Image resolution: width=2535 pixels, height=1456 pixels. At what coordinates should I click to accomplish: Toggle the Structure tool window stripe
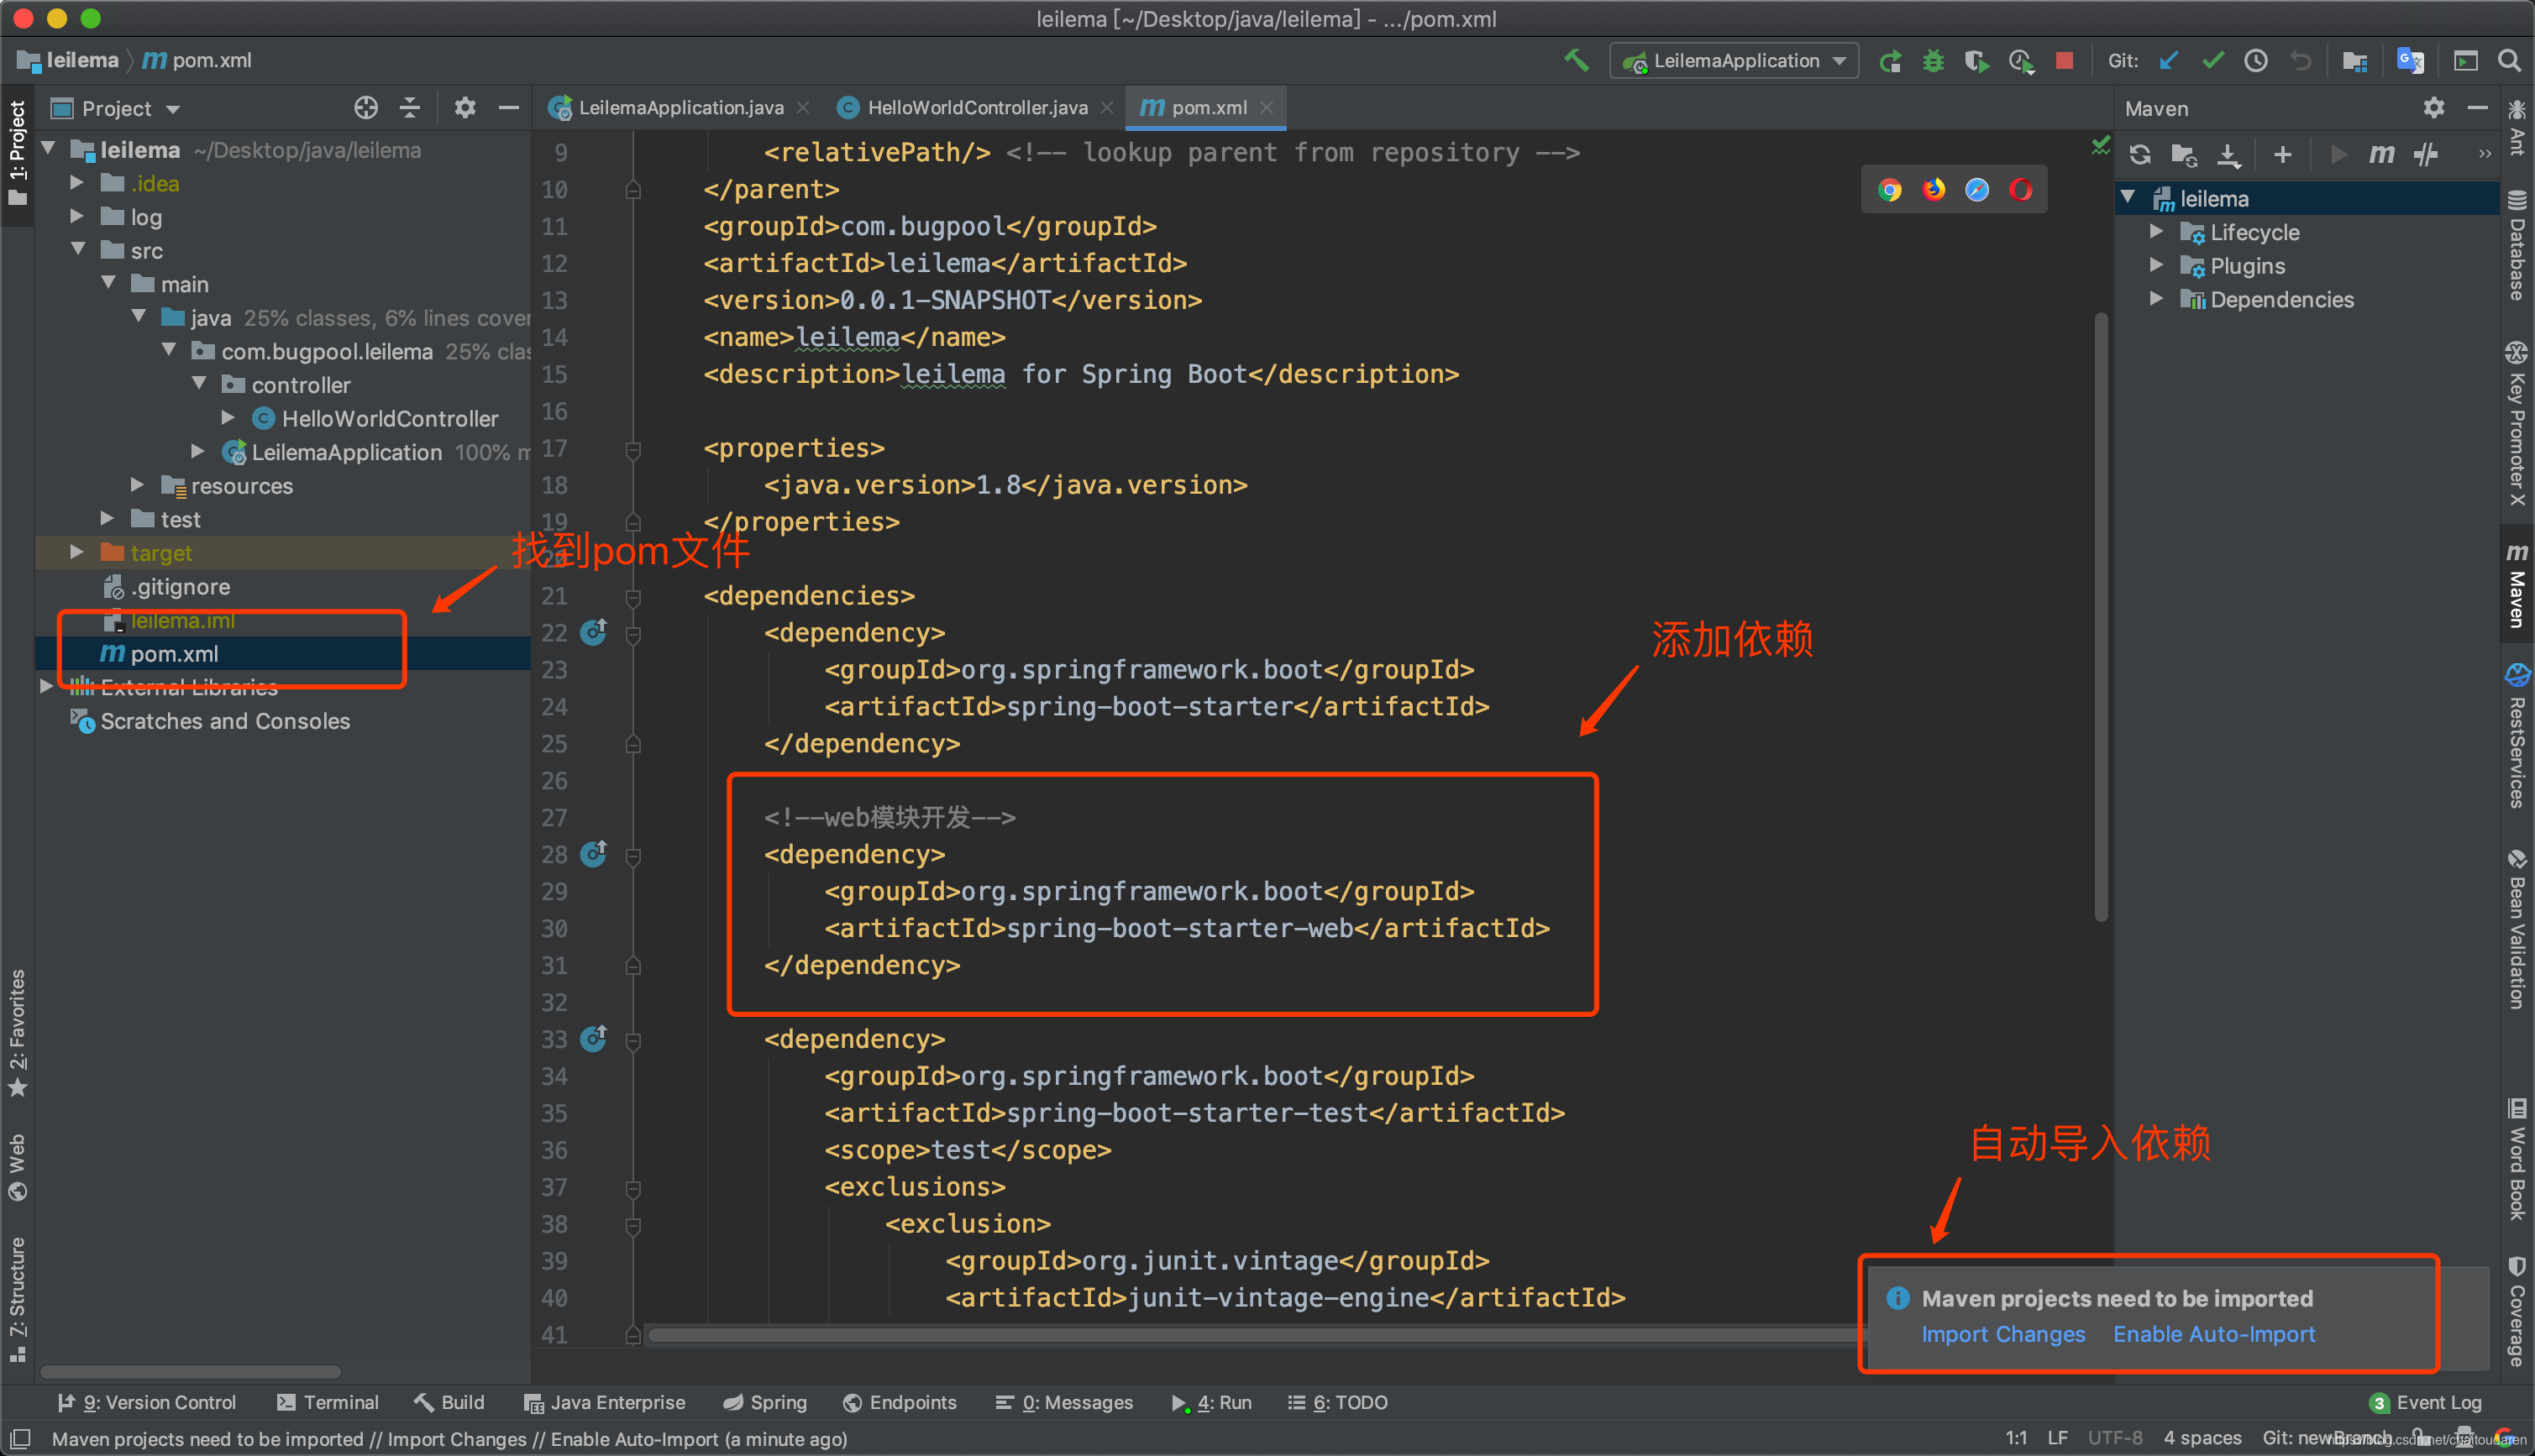point(17,1300)
